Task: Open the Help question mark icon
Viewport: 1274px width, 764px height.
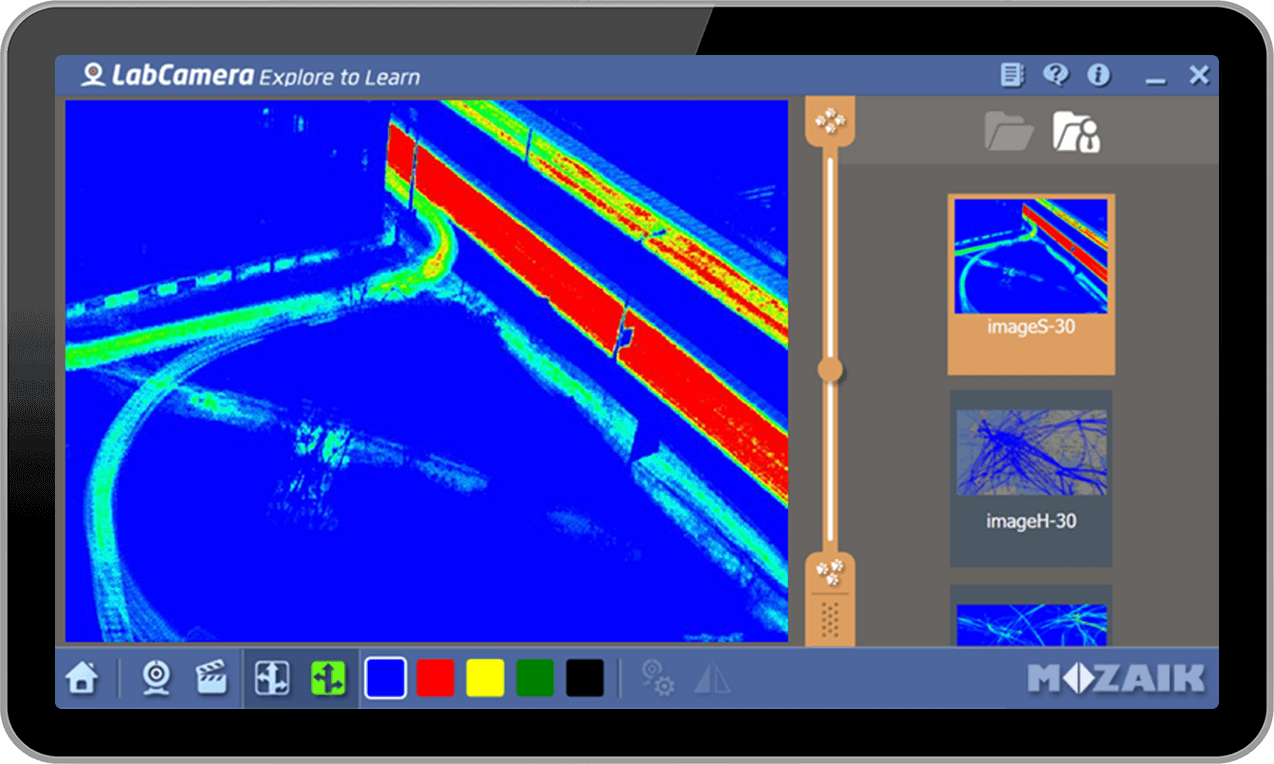Action: (x=1056, y=75)
